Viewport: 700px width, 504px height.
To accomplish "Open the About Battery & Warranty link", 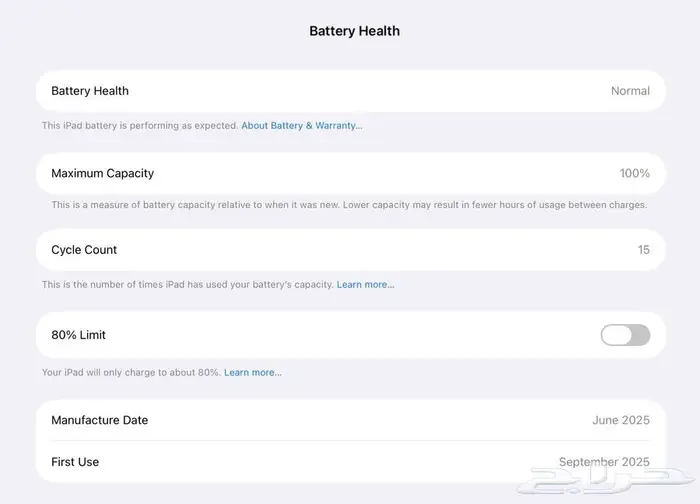I will click(302, 126).
